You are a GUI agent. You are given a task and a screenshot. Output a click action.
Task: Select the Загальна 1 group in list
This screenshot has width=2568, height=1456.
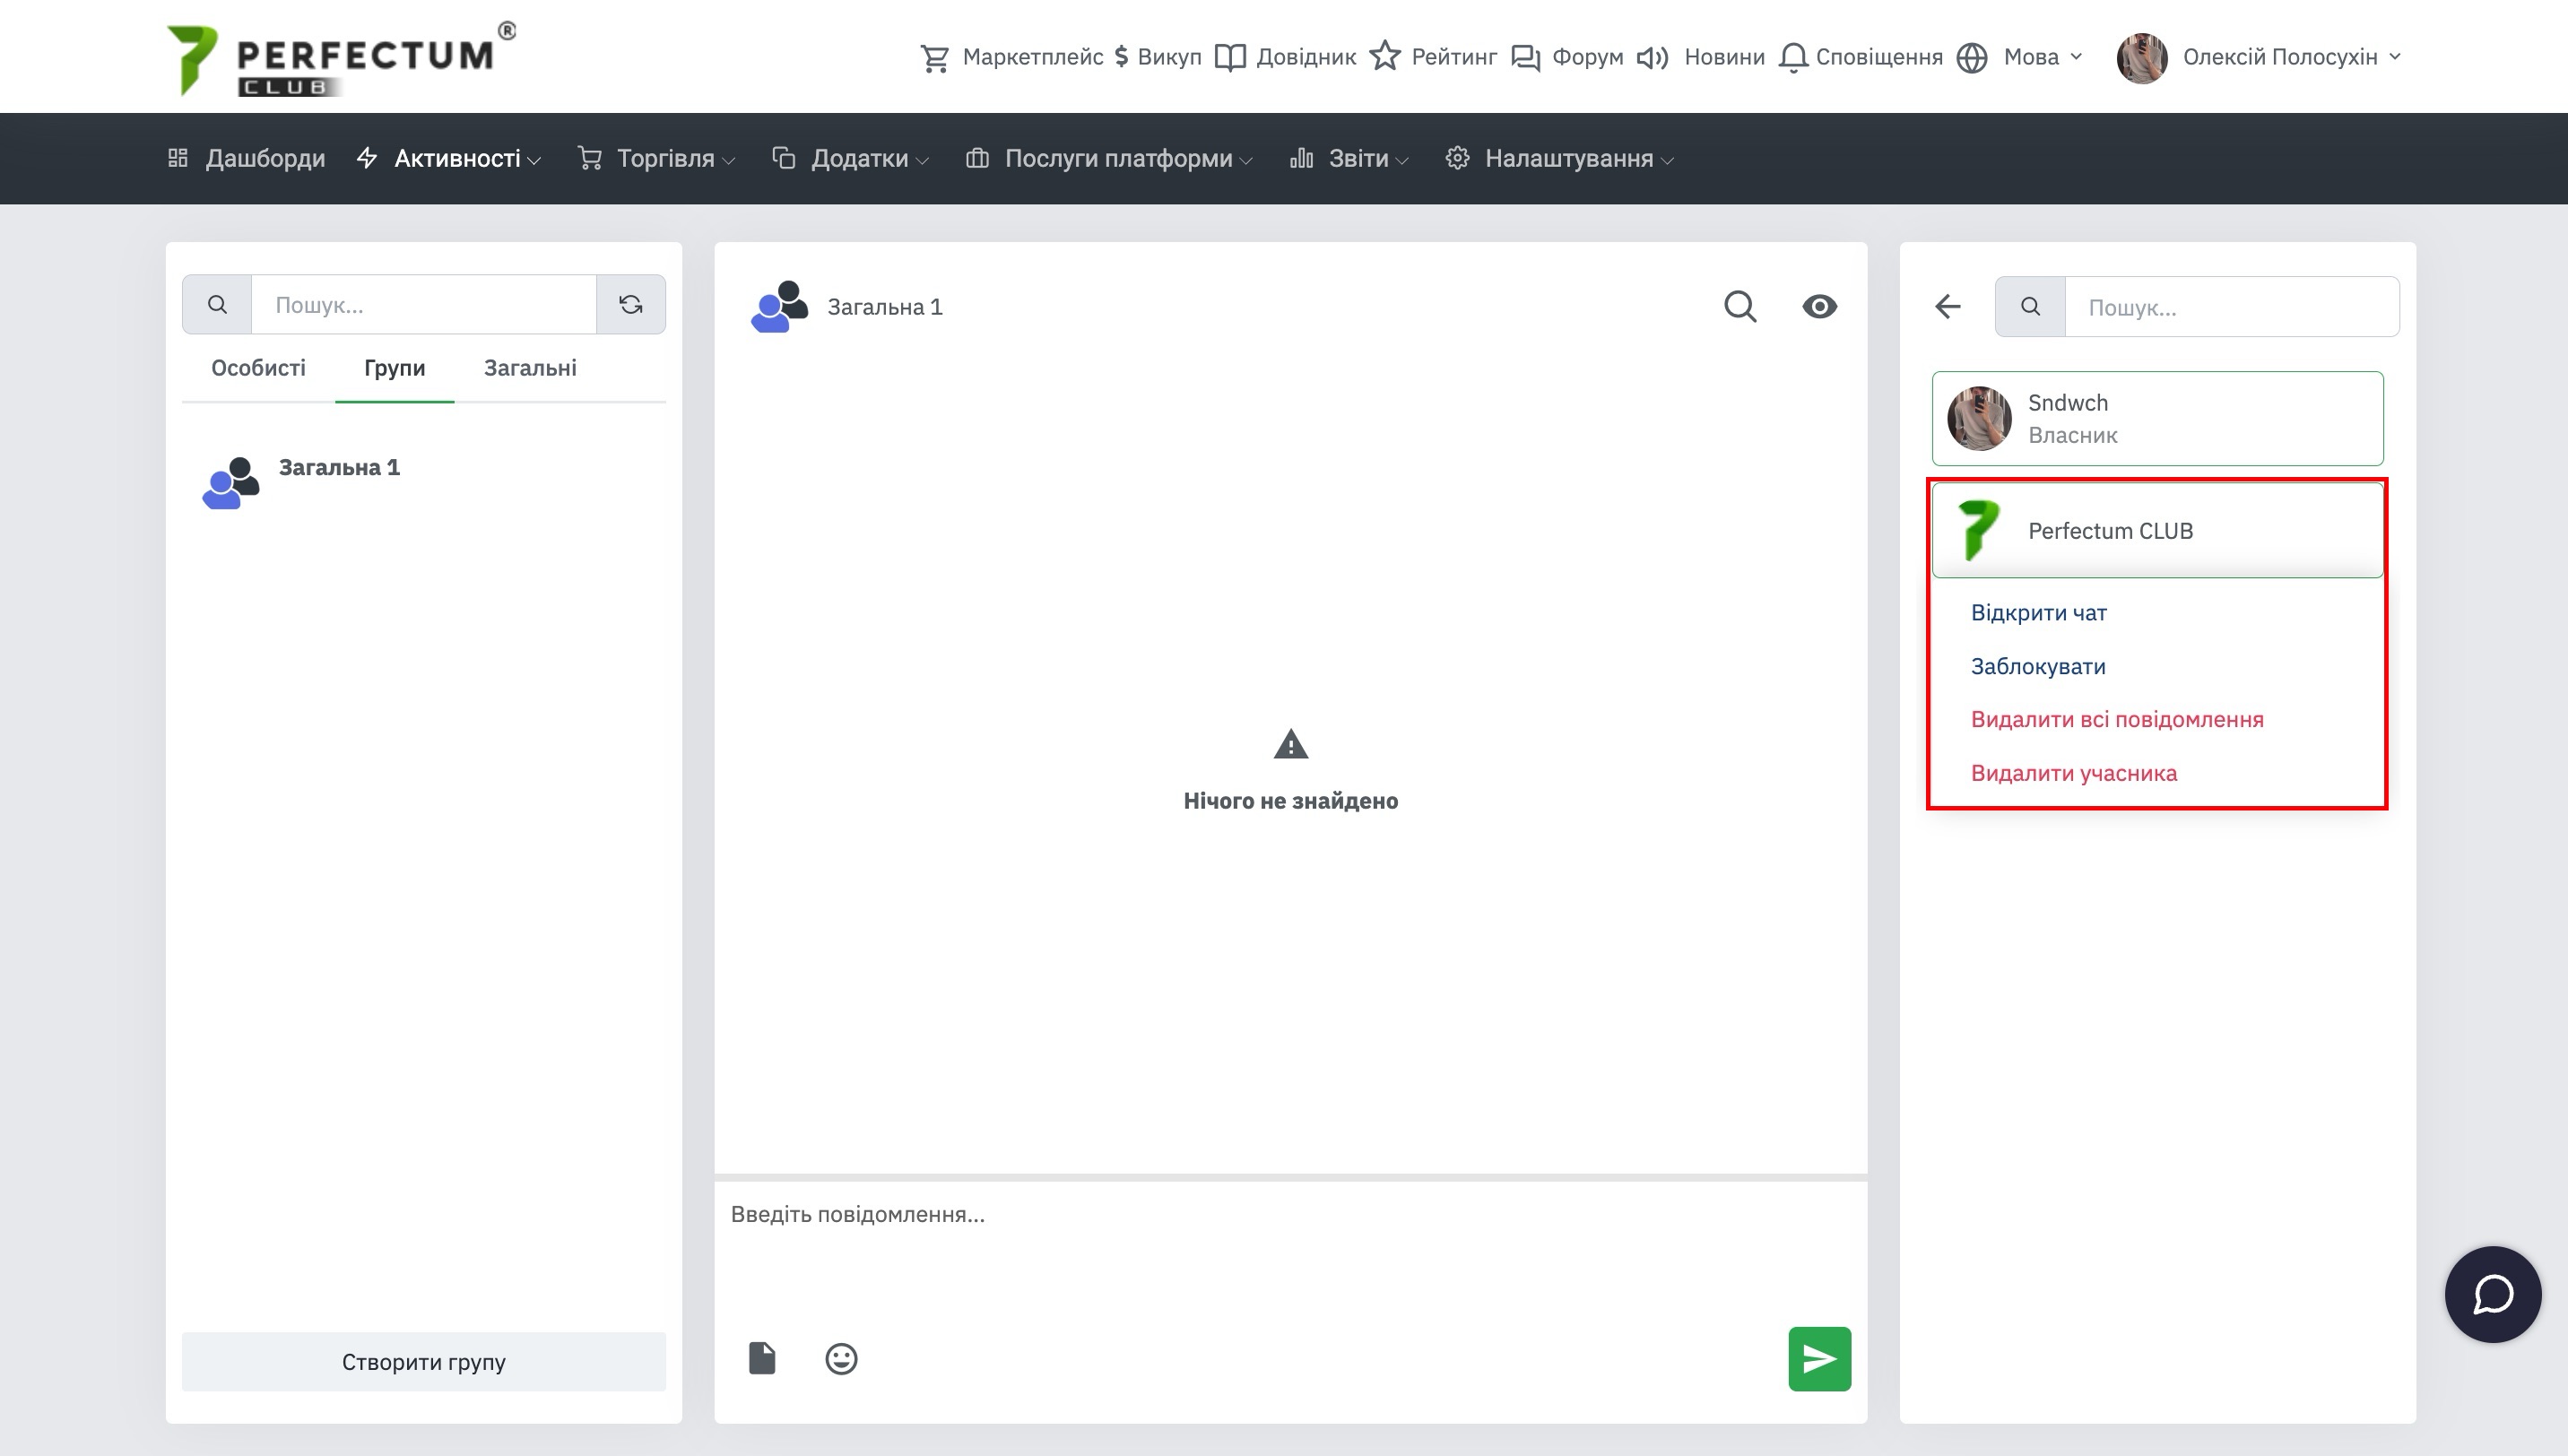338,468
